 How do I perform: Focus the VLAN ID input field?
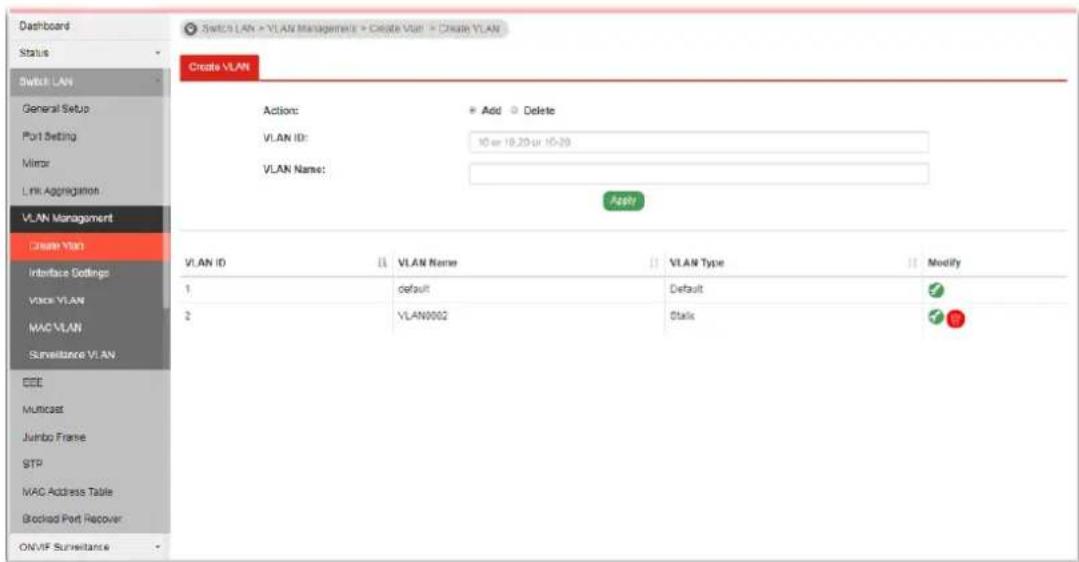pos(698,142)
